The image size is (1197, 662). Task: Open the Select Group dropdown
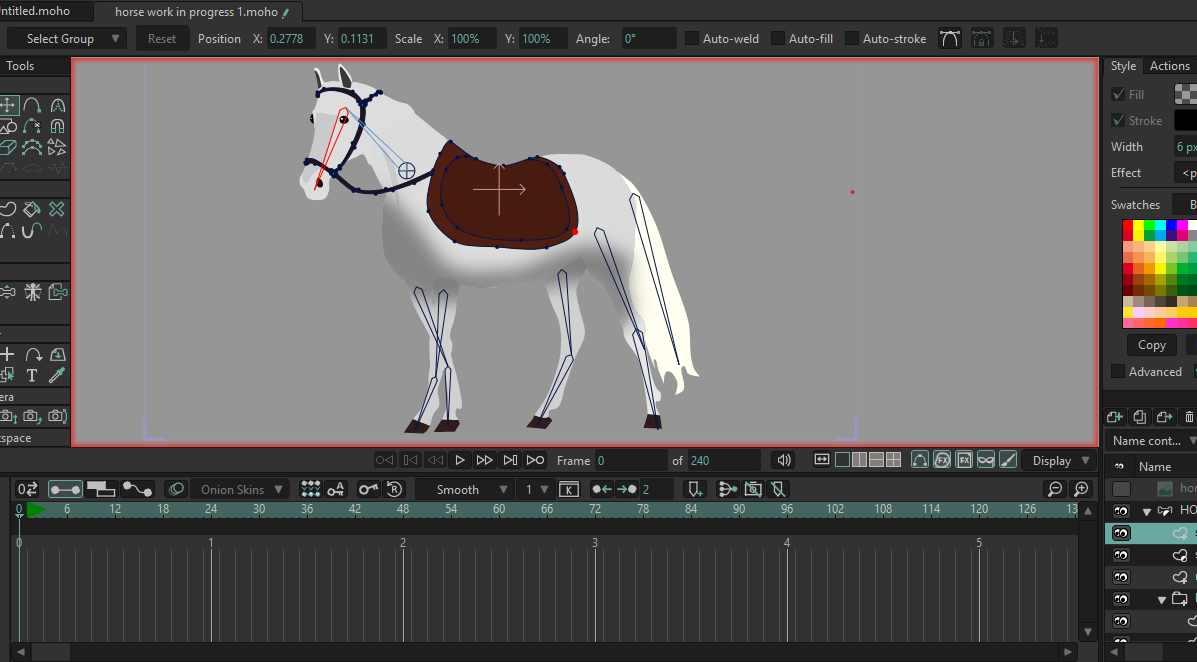pos(68,39)
